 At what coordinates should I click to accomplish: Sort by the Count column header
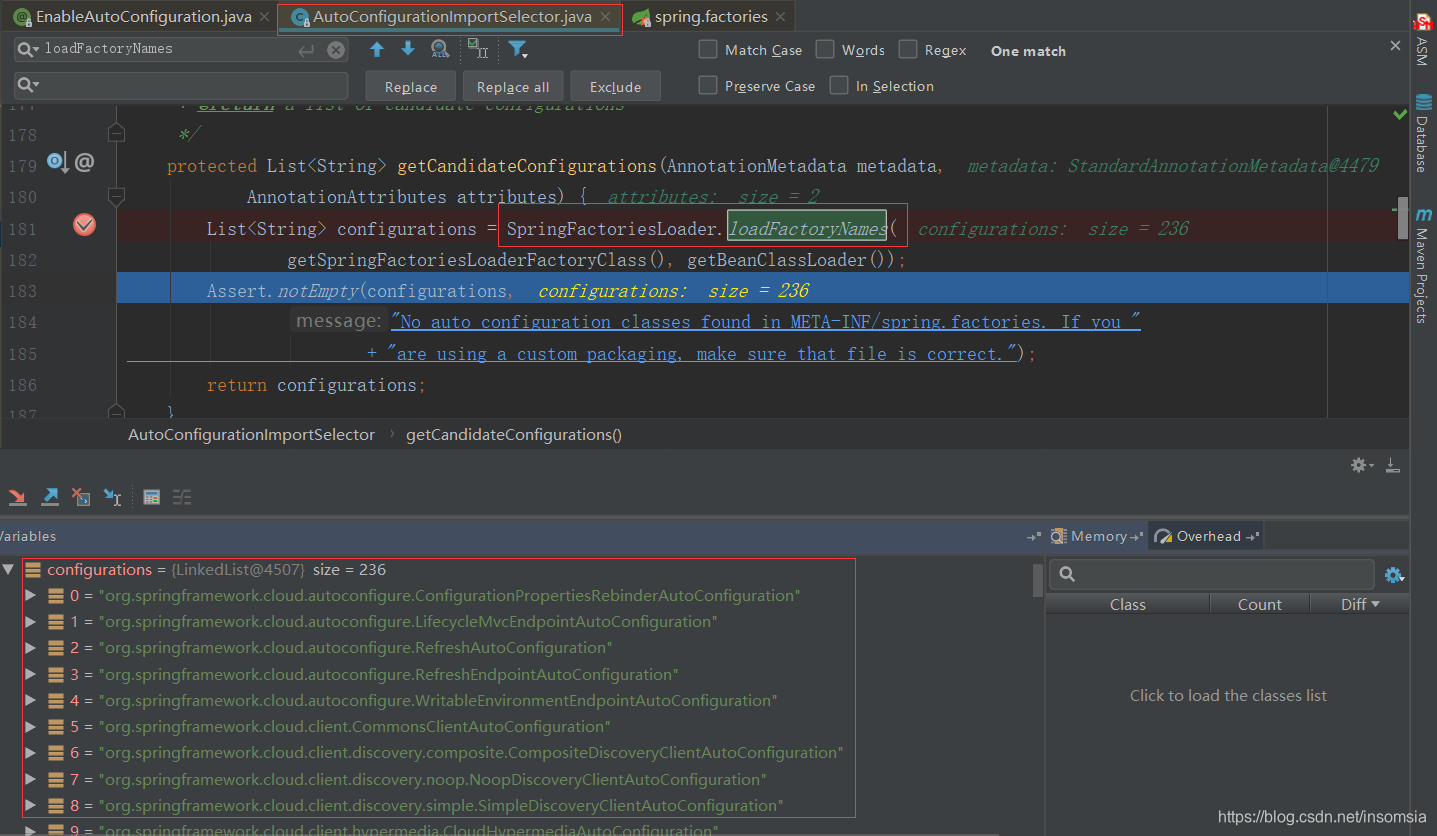point(1259,604)
